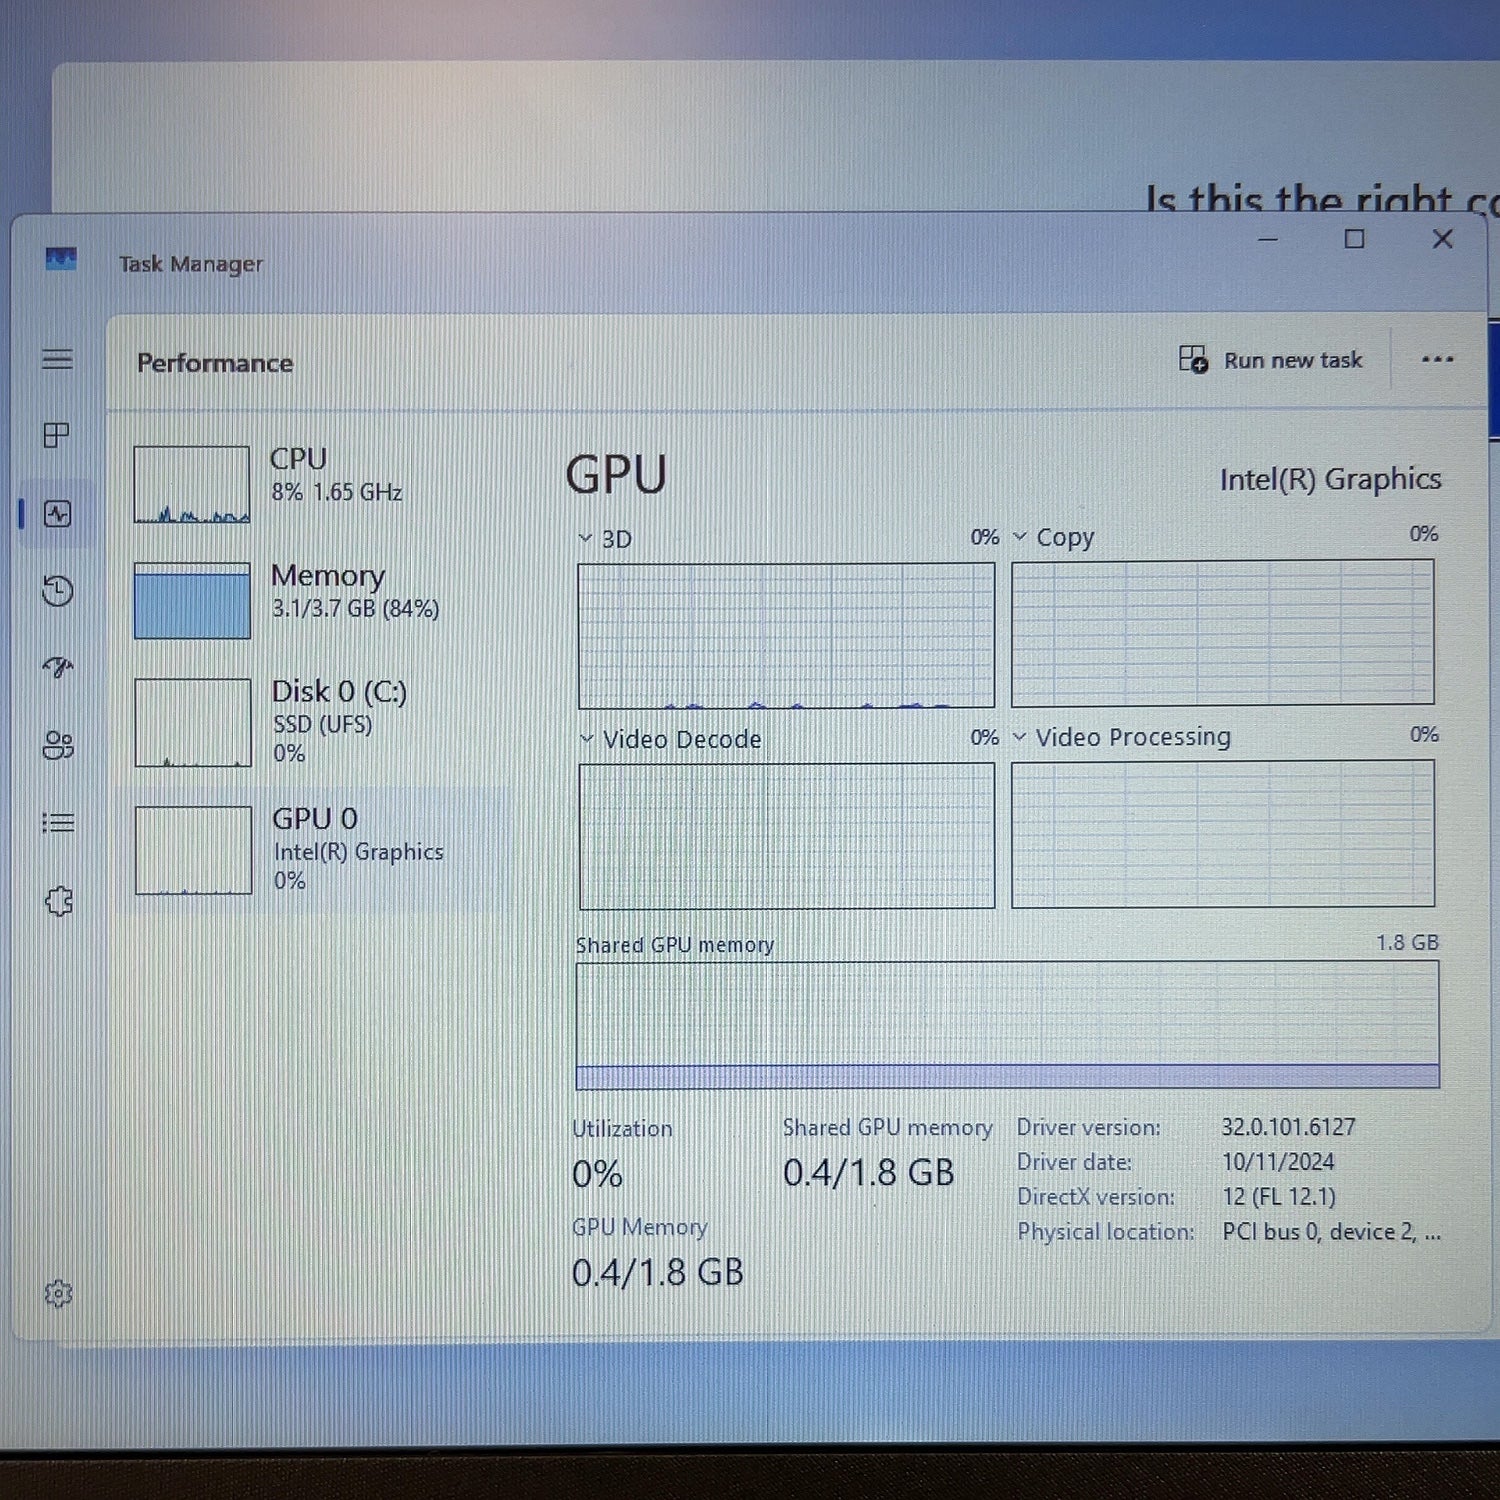
Task: Click the GPU 0 mini graph
Action: point(194,850)
